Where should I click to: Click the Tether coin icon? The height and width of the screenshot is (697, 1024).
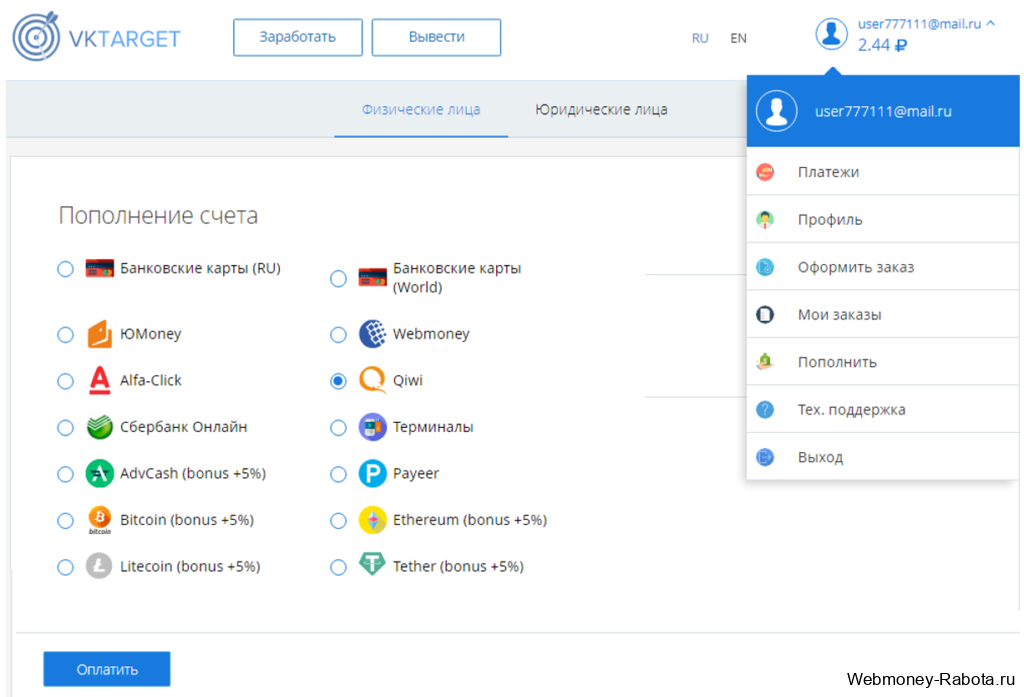click(x=372, y=564)
